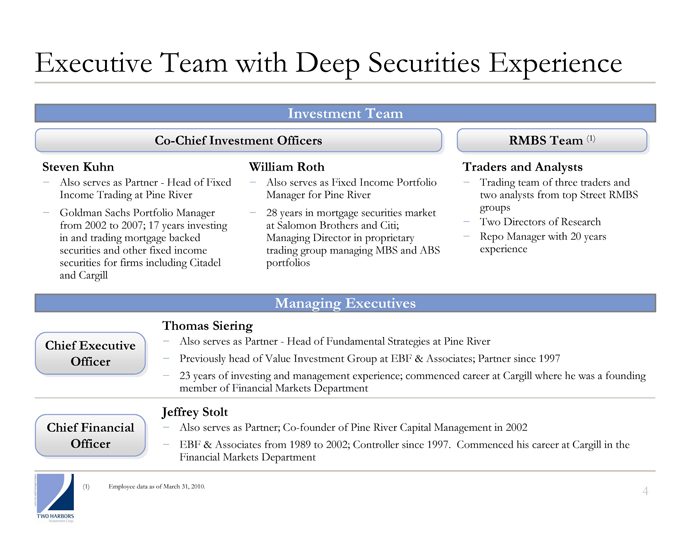Click the RMBS Team box
This screenshot has height=533, width=690.
click(552, 140)
